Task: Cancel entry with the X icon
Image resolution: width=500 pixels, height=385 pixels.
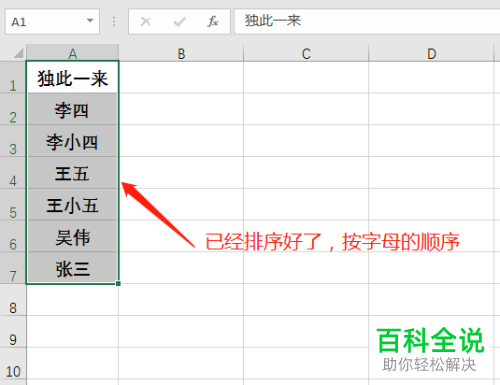Action: coord(146,22)
